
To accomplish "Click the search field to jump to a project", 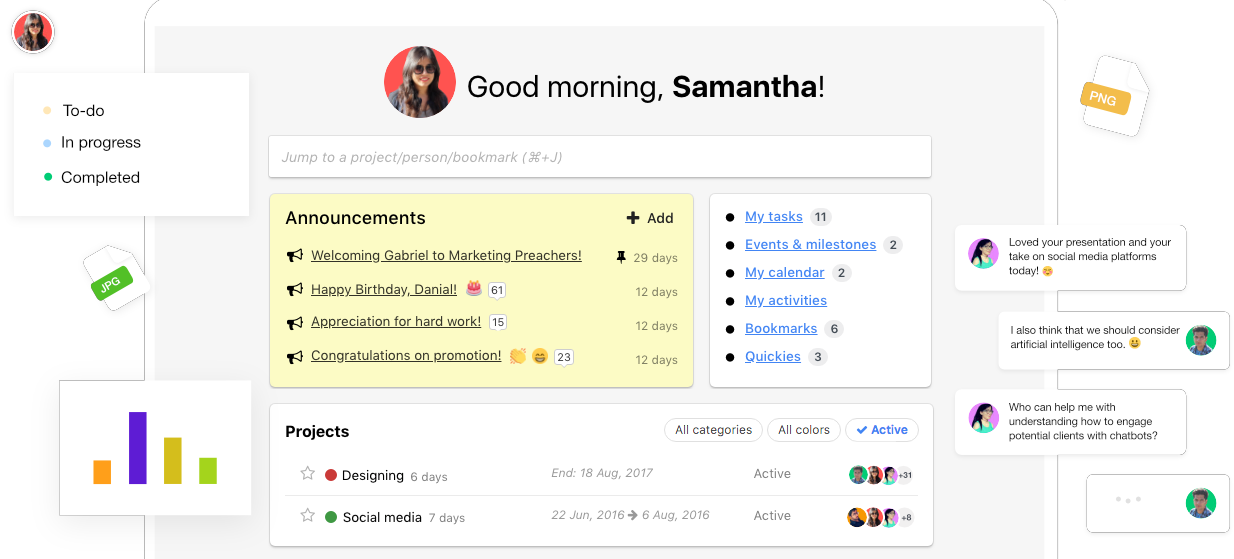I will pyautogui.click(x=600, y=157).
